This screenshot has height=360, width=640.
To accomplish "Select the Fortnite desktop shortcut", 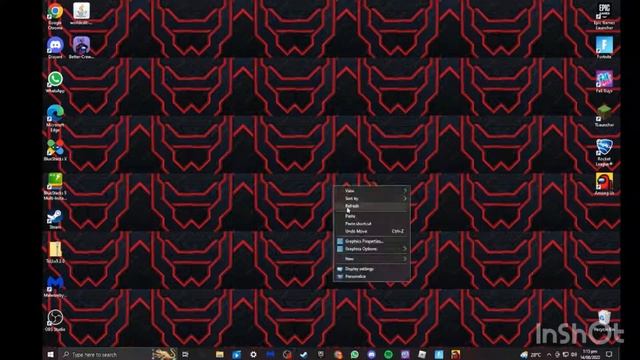I will pos(604,47).
